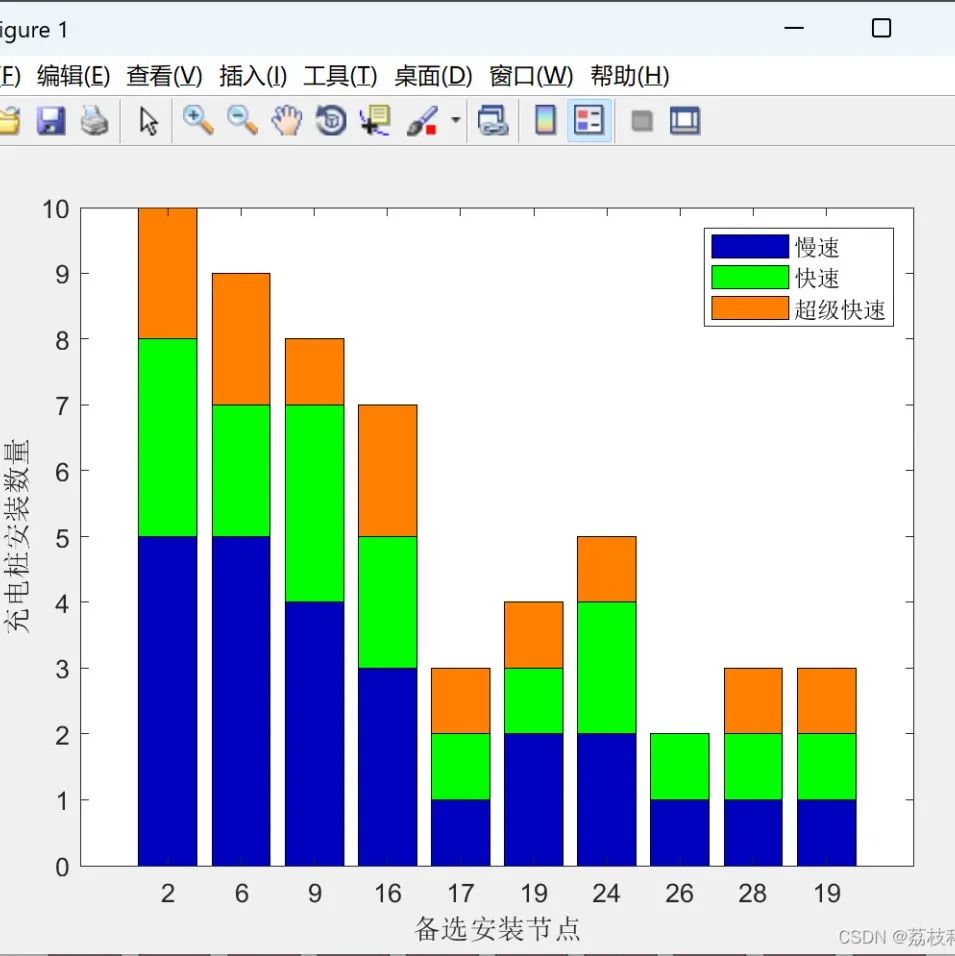Click the orange 超级快速 legend swatch
Screen dimensions: 955x956
coord(750,309)
